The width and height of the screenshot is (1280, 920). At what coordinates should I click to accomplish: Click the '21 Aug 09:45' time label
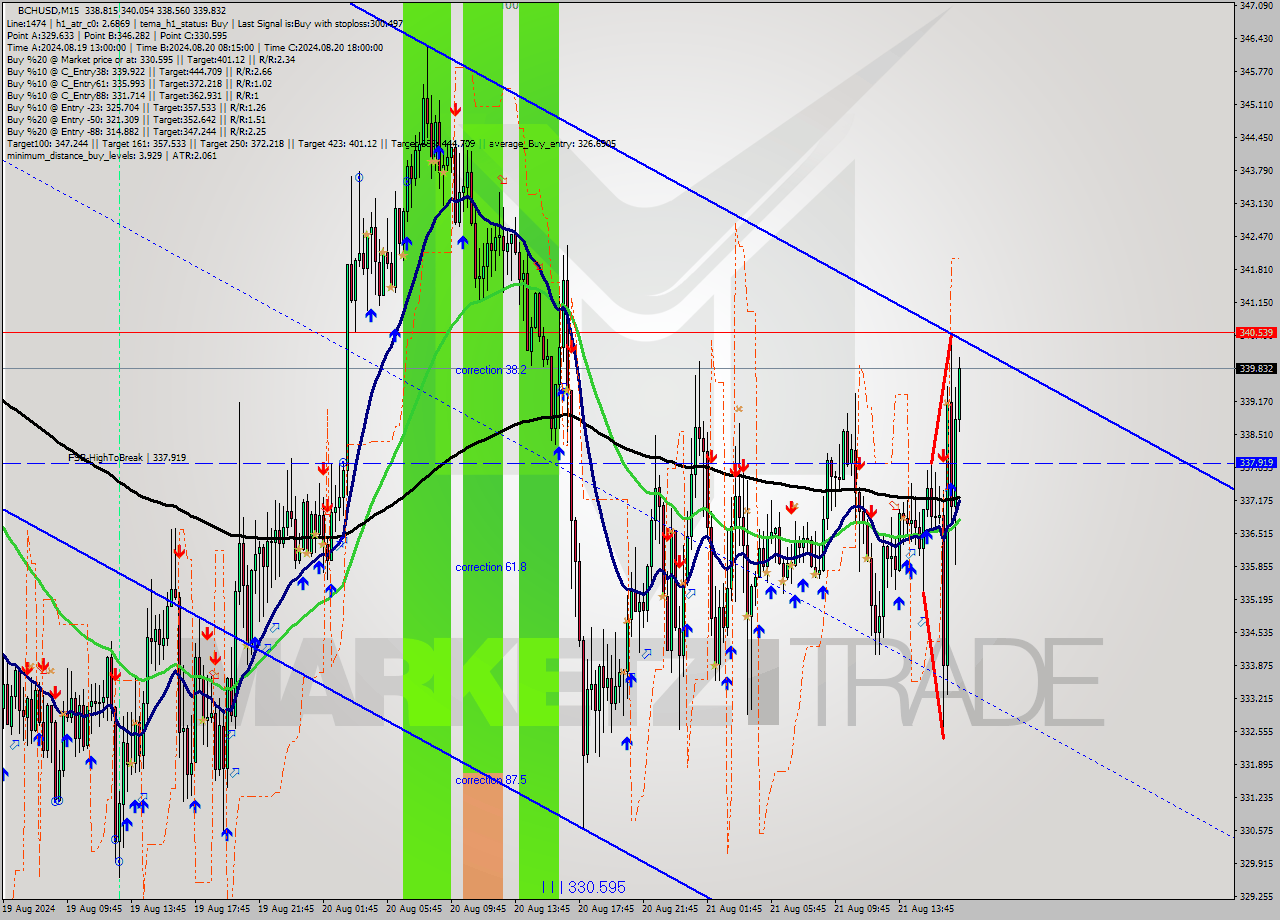(862, 909)
